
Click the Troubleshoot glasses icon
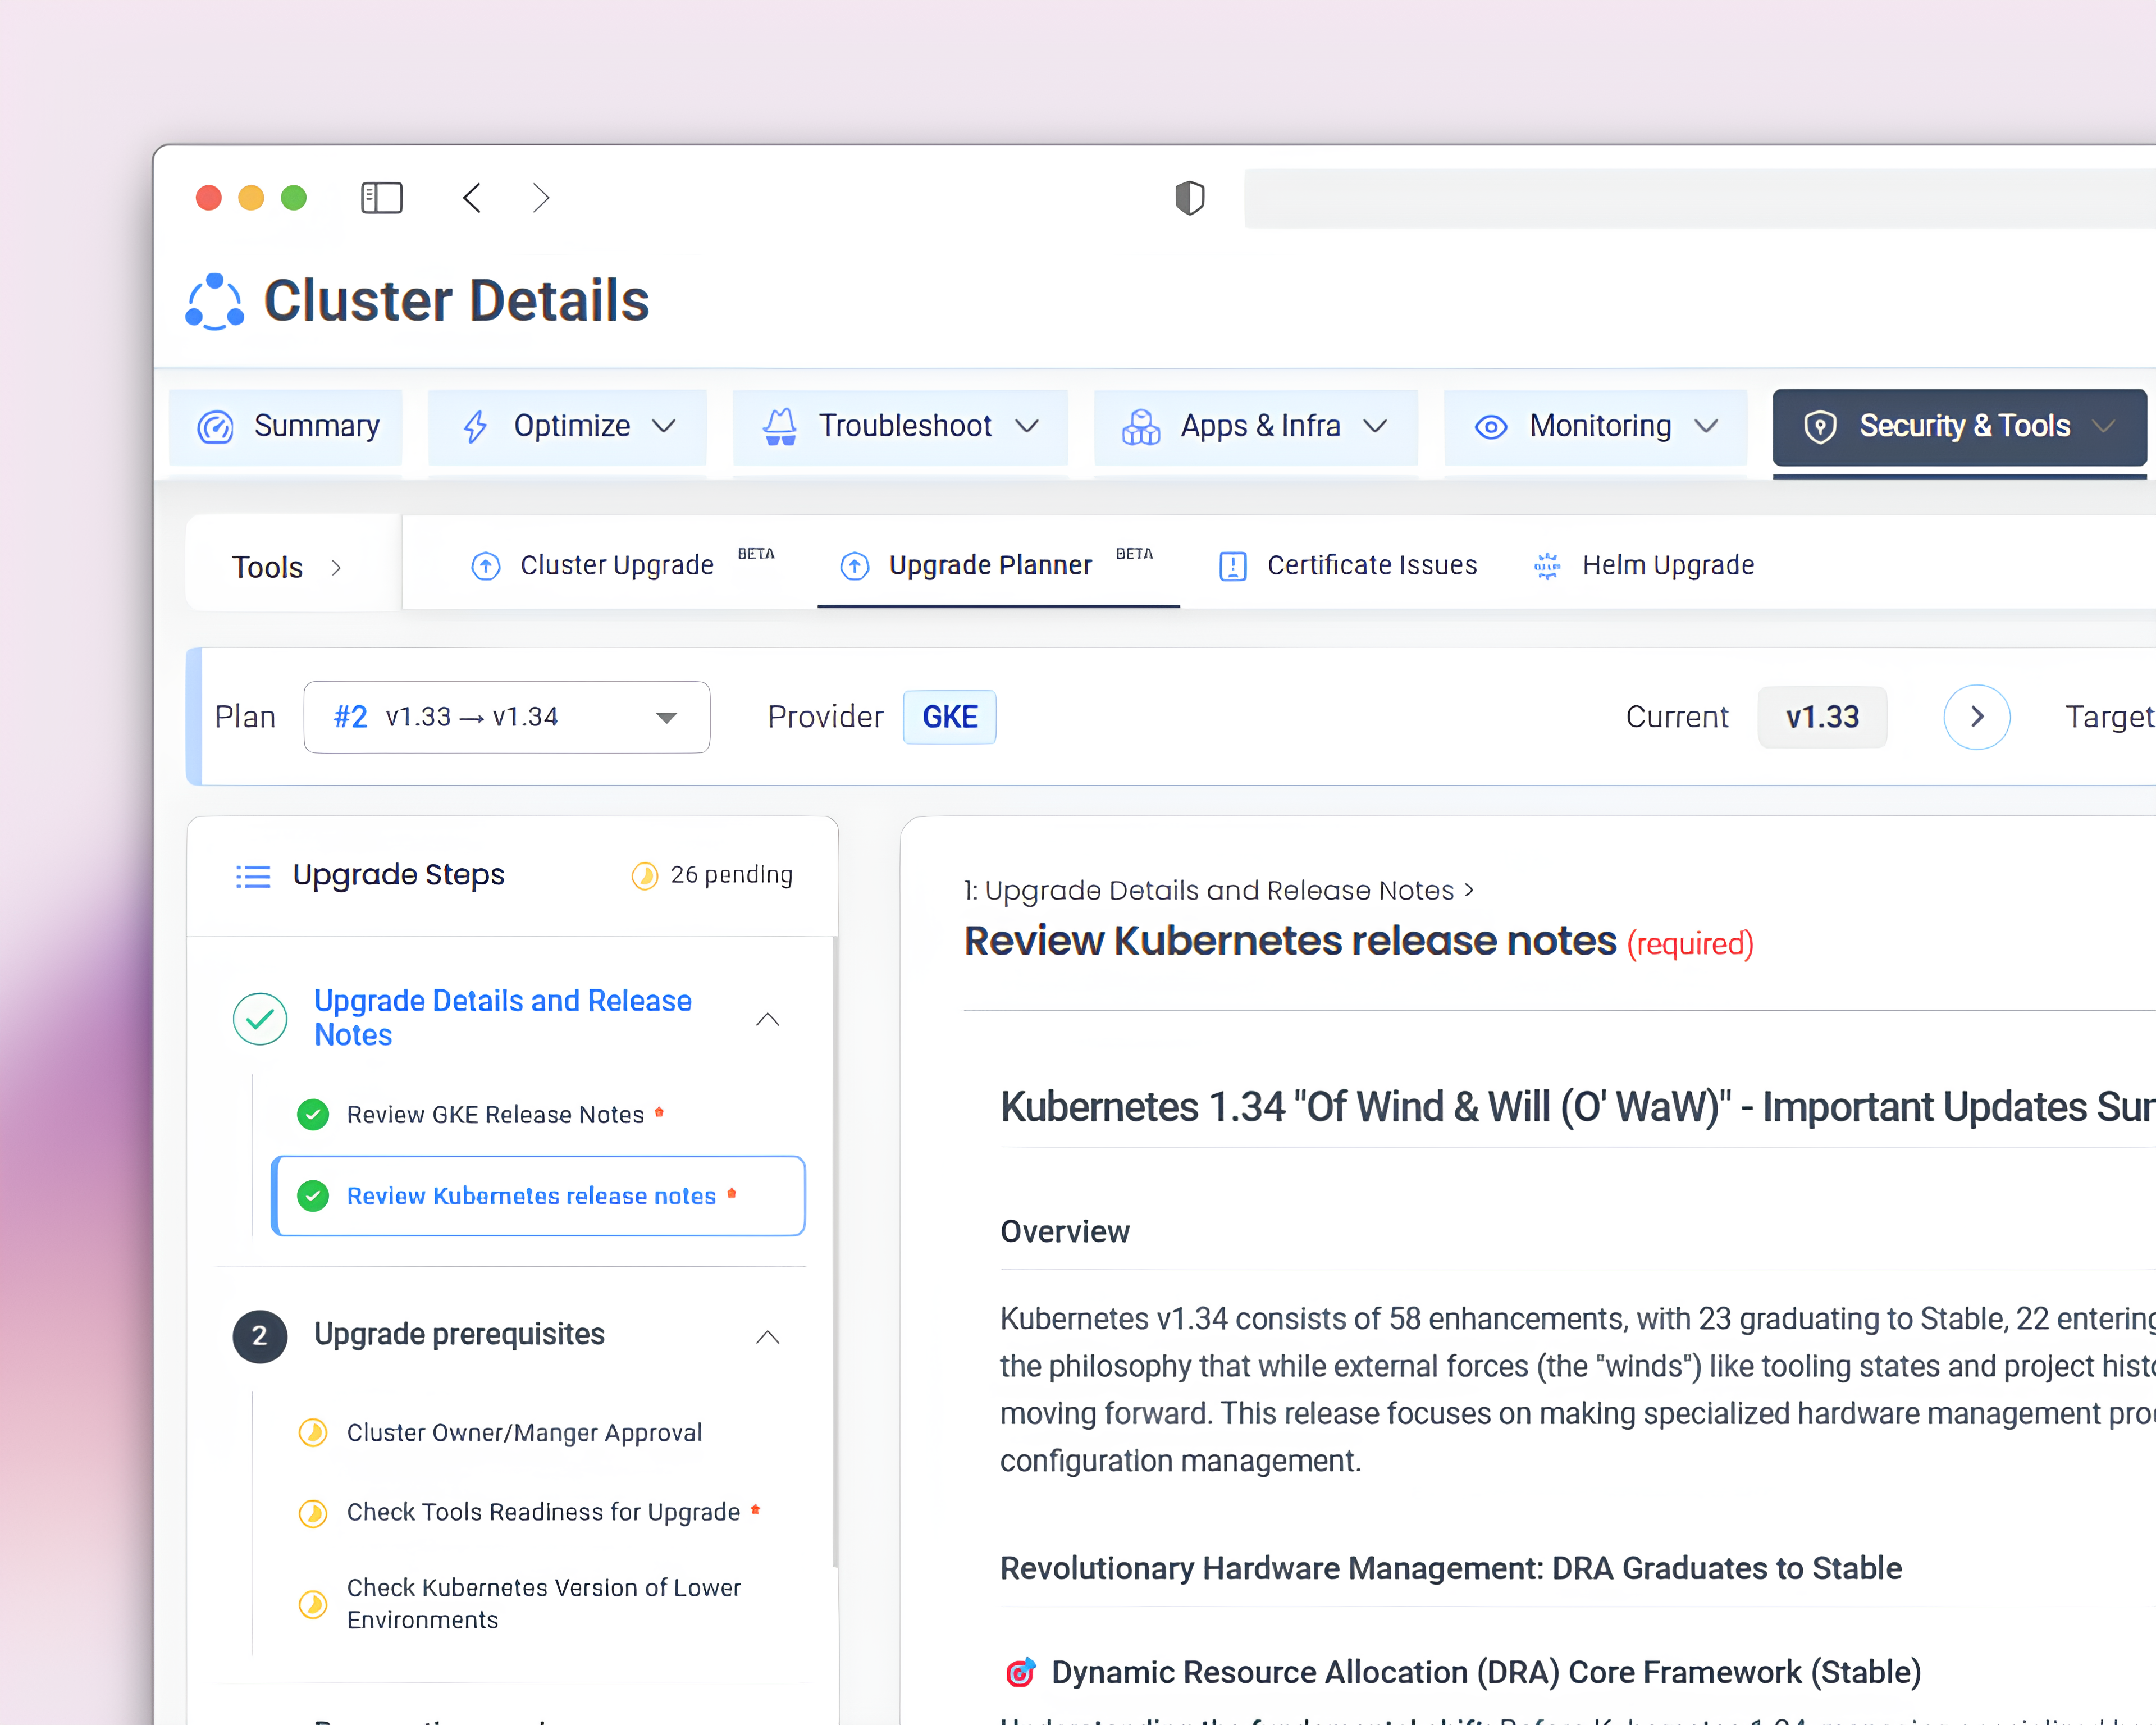tap(780, 426)
